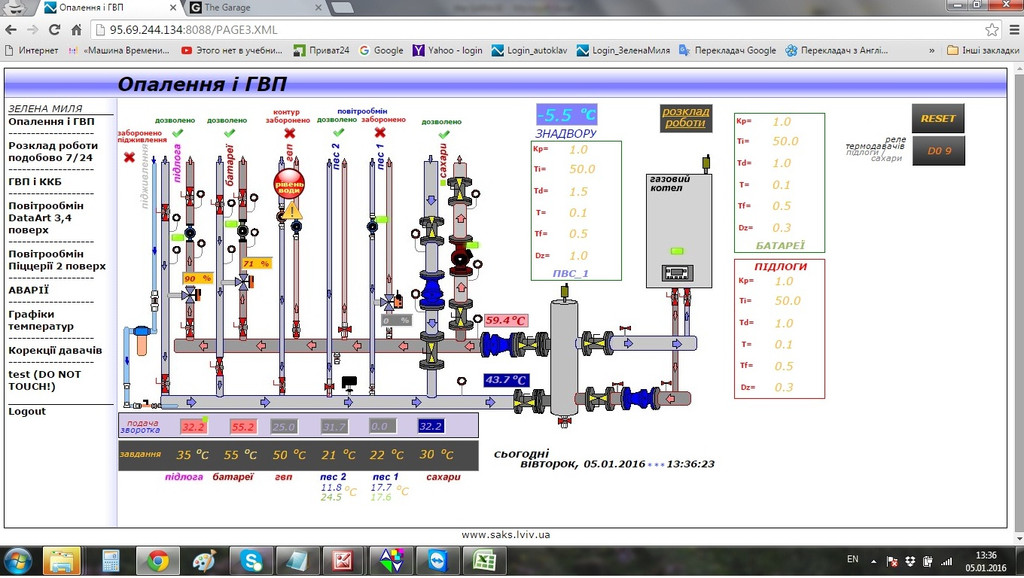Click the green check mark above батареї

229,133
